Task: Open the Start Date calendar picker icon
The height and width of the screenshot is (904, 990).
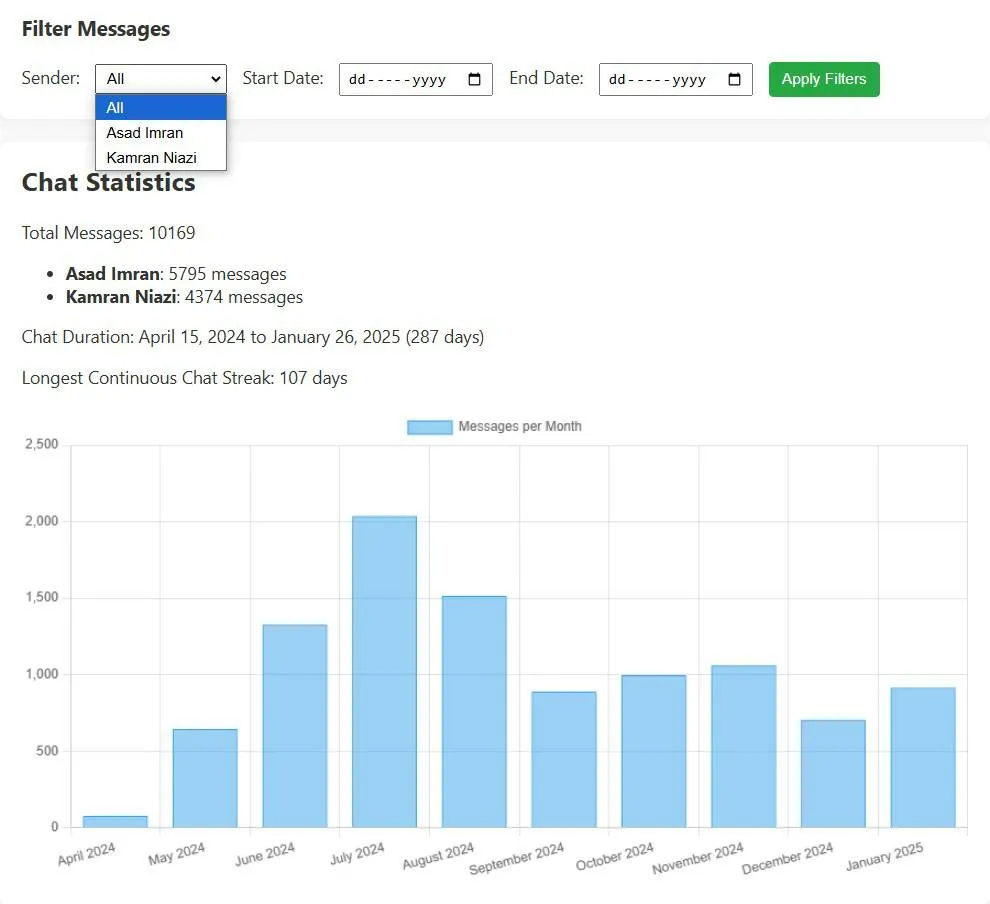Action: tap(475, 80)
